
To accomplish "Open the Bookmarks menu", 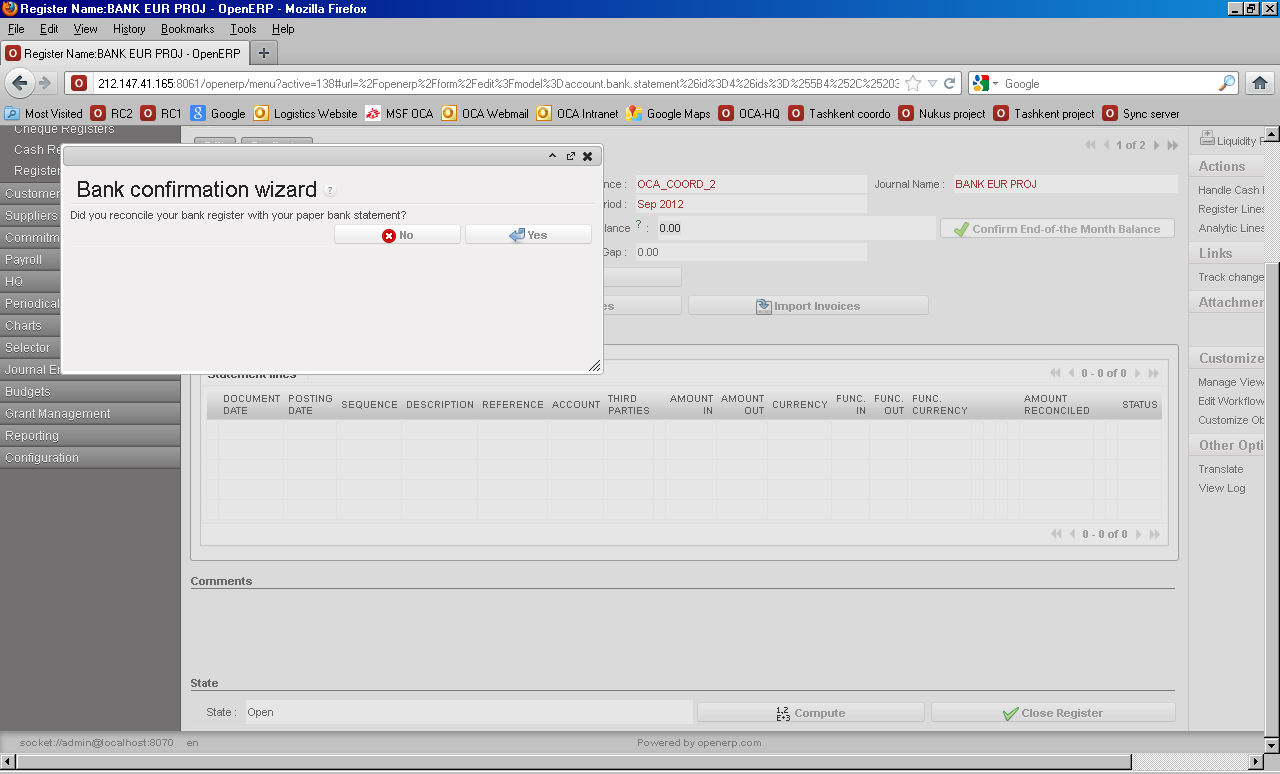I will coord(188,29).
